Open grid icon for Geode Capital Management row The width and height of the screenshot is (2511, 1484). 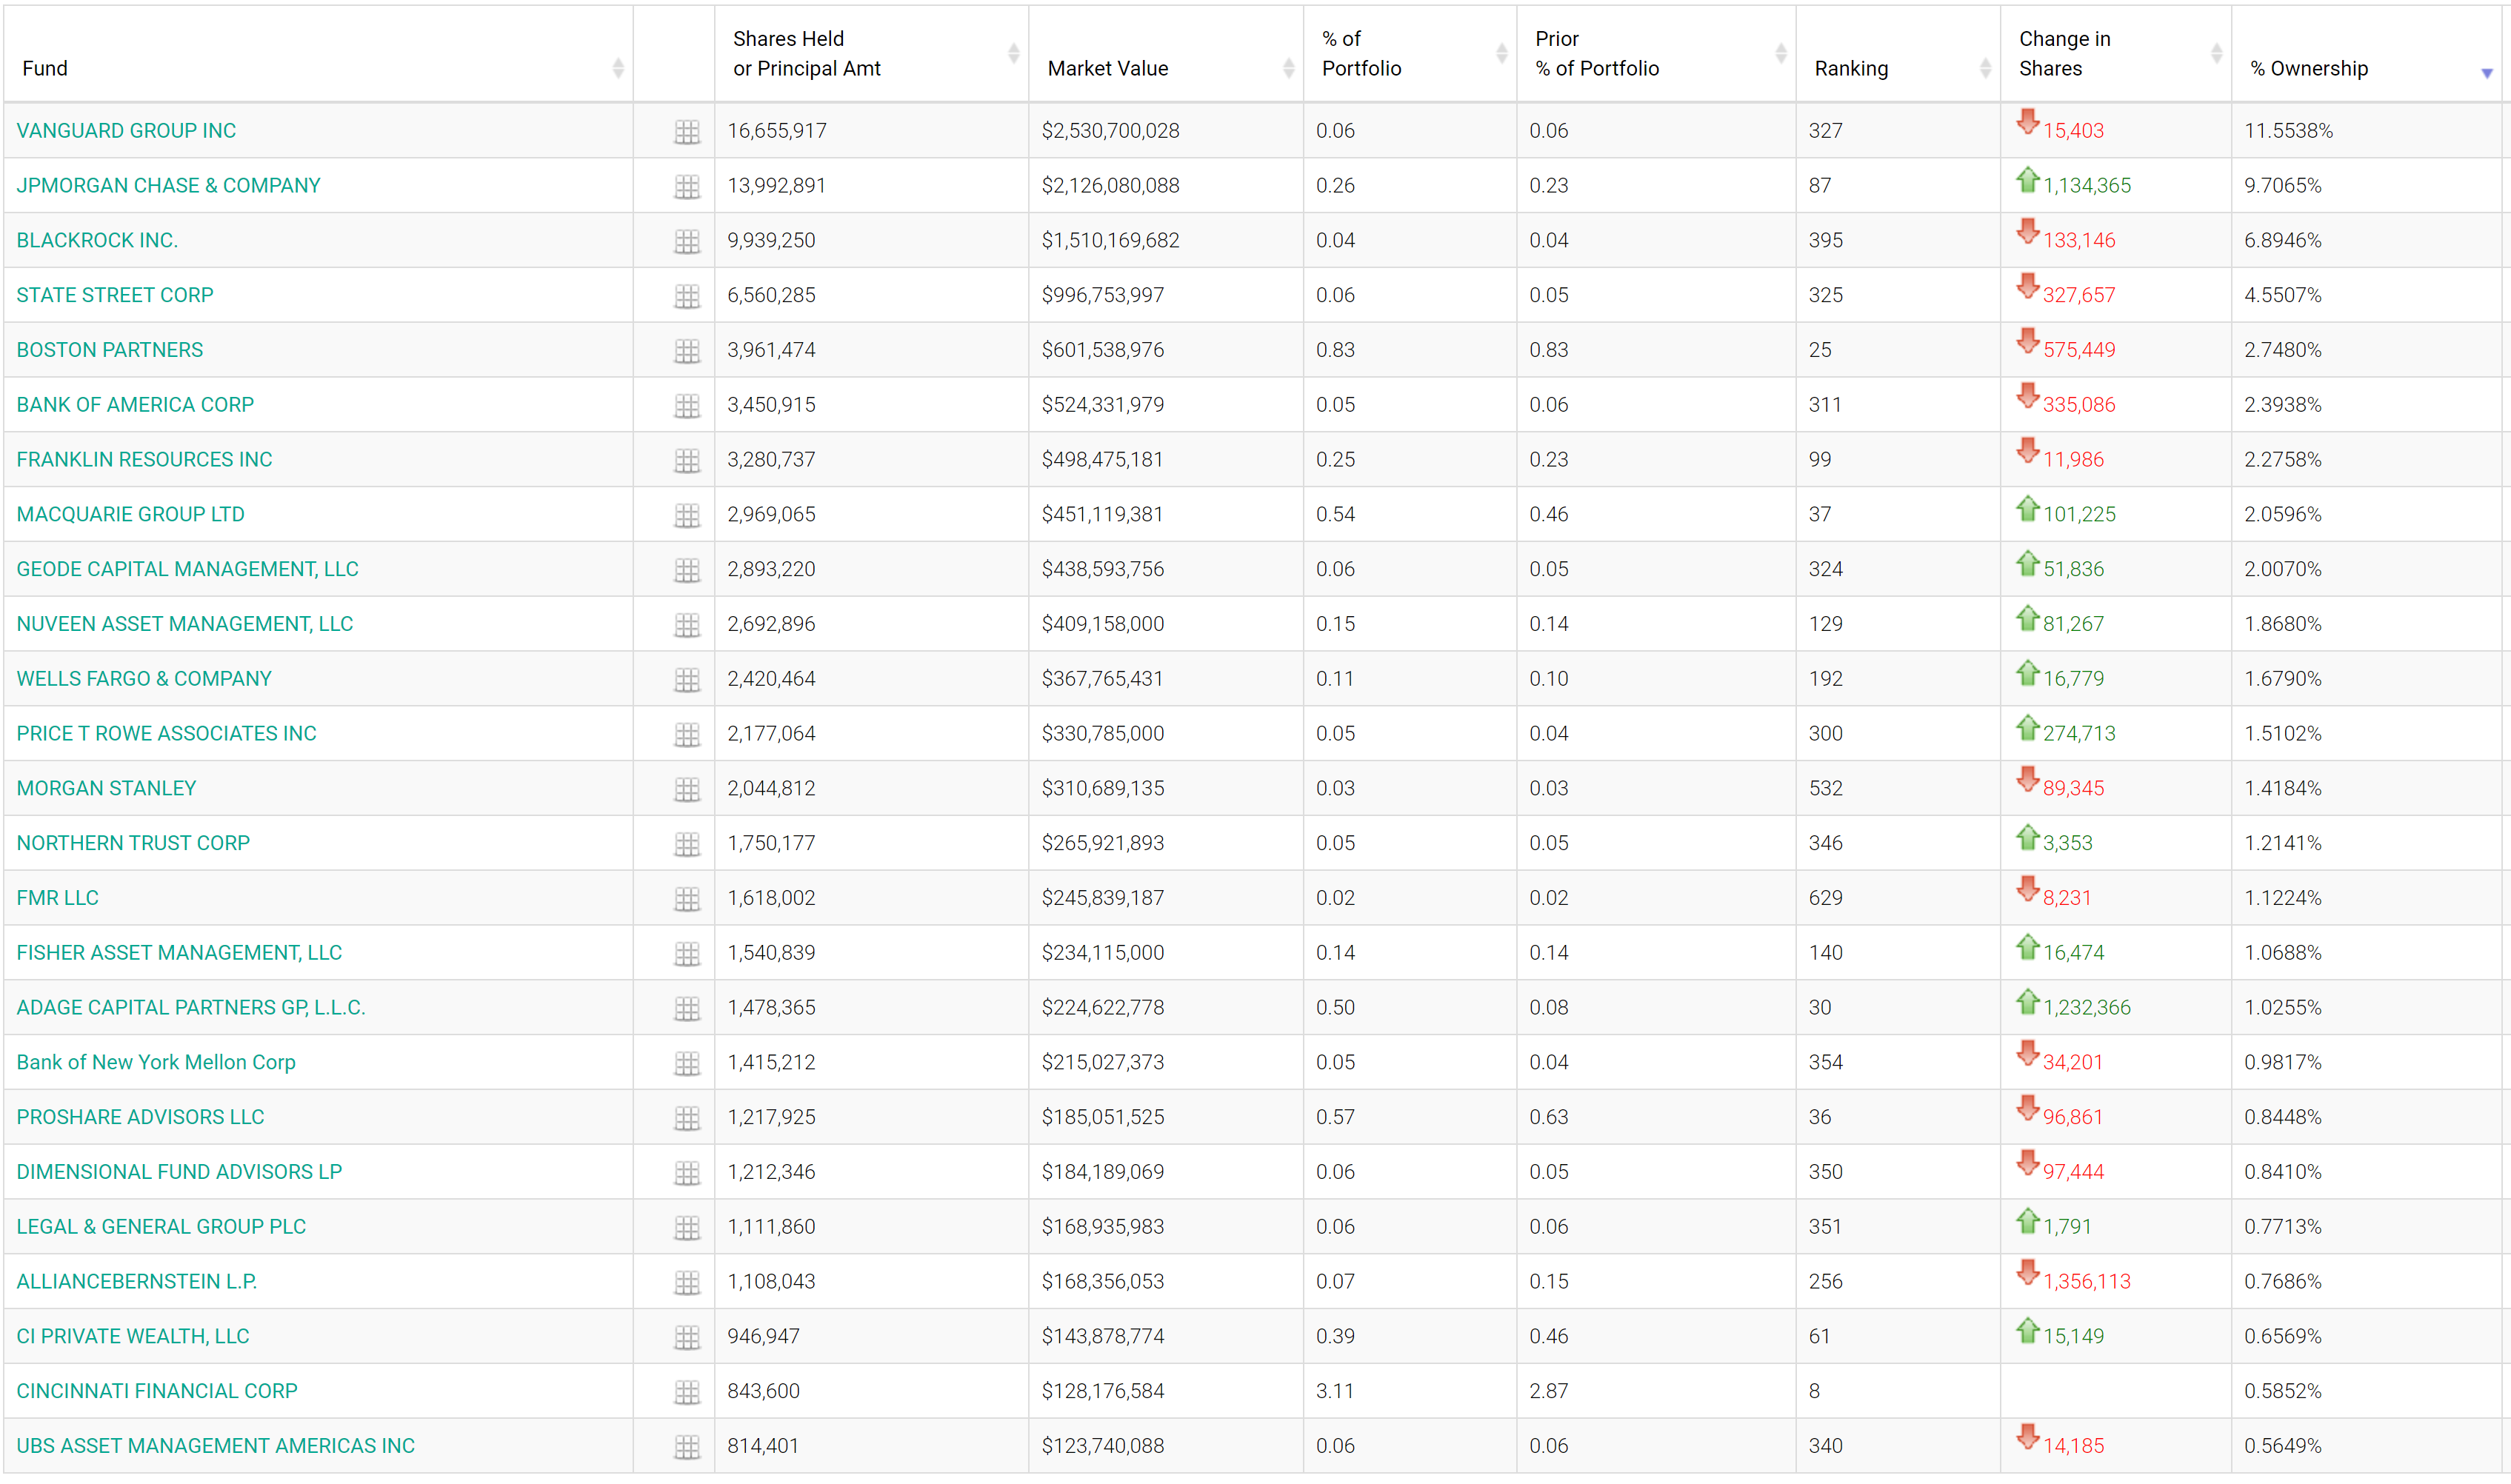click(x=687, y=570)
